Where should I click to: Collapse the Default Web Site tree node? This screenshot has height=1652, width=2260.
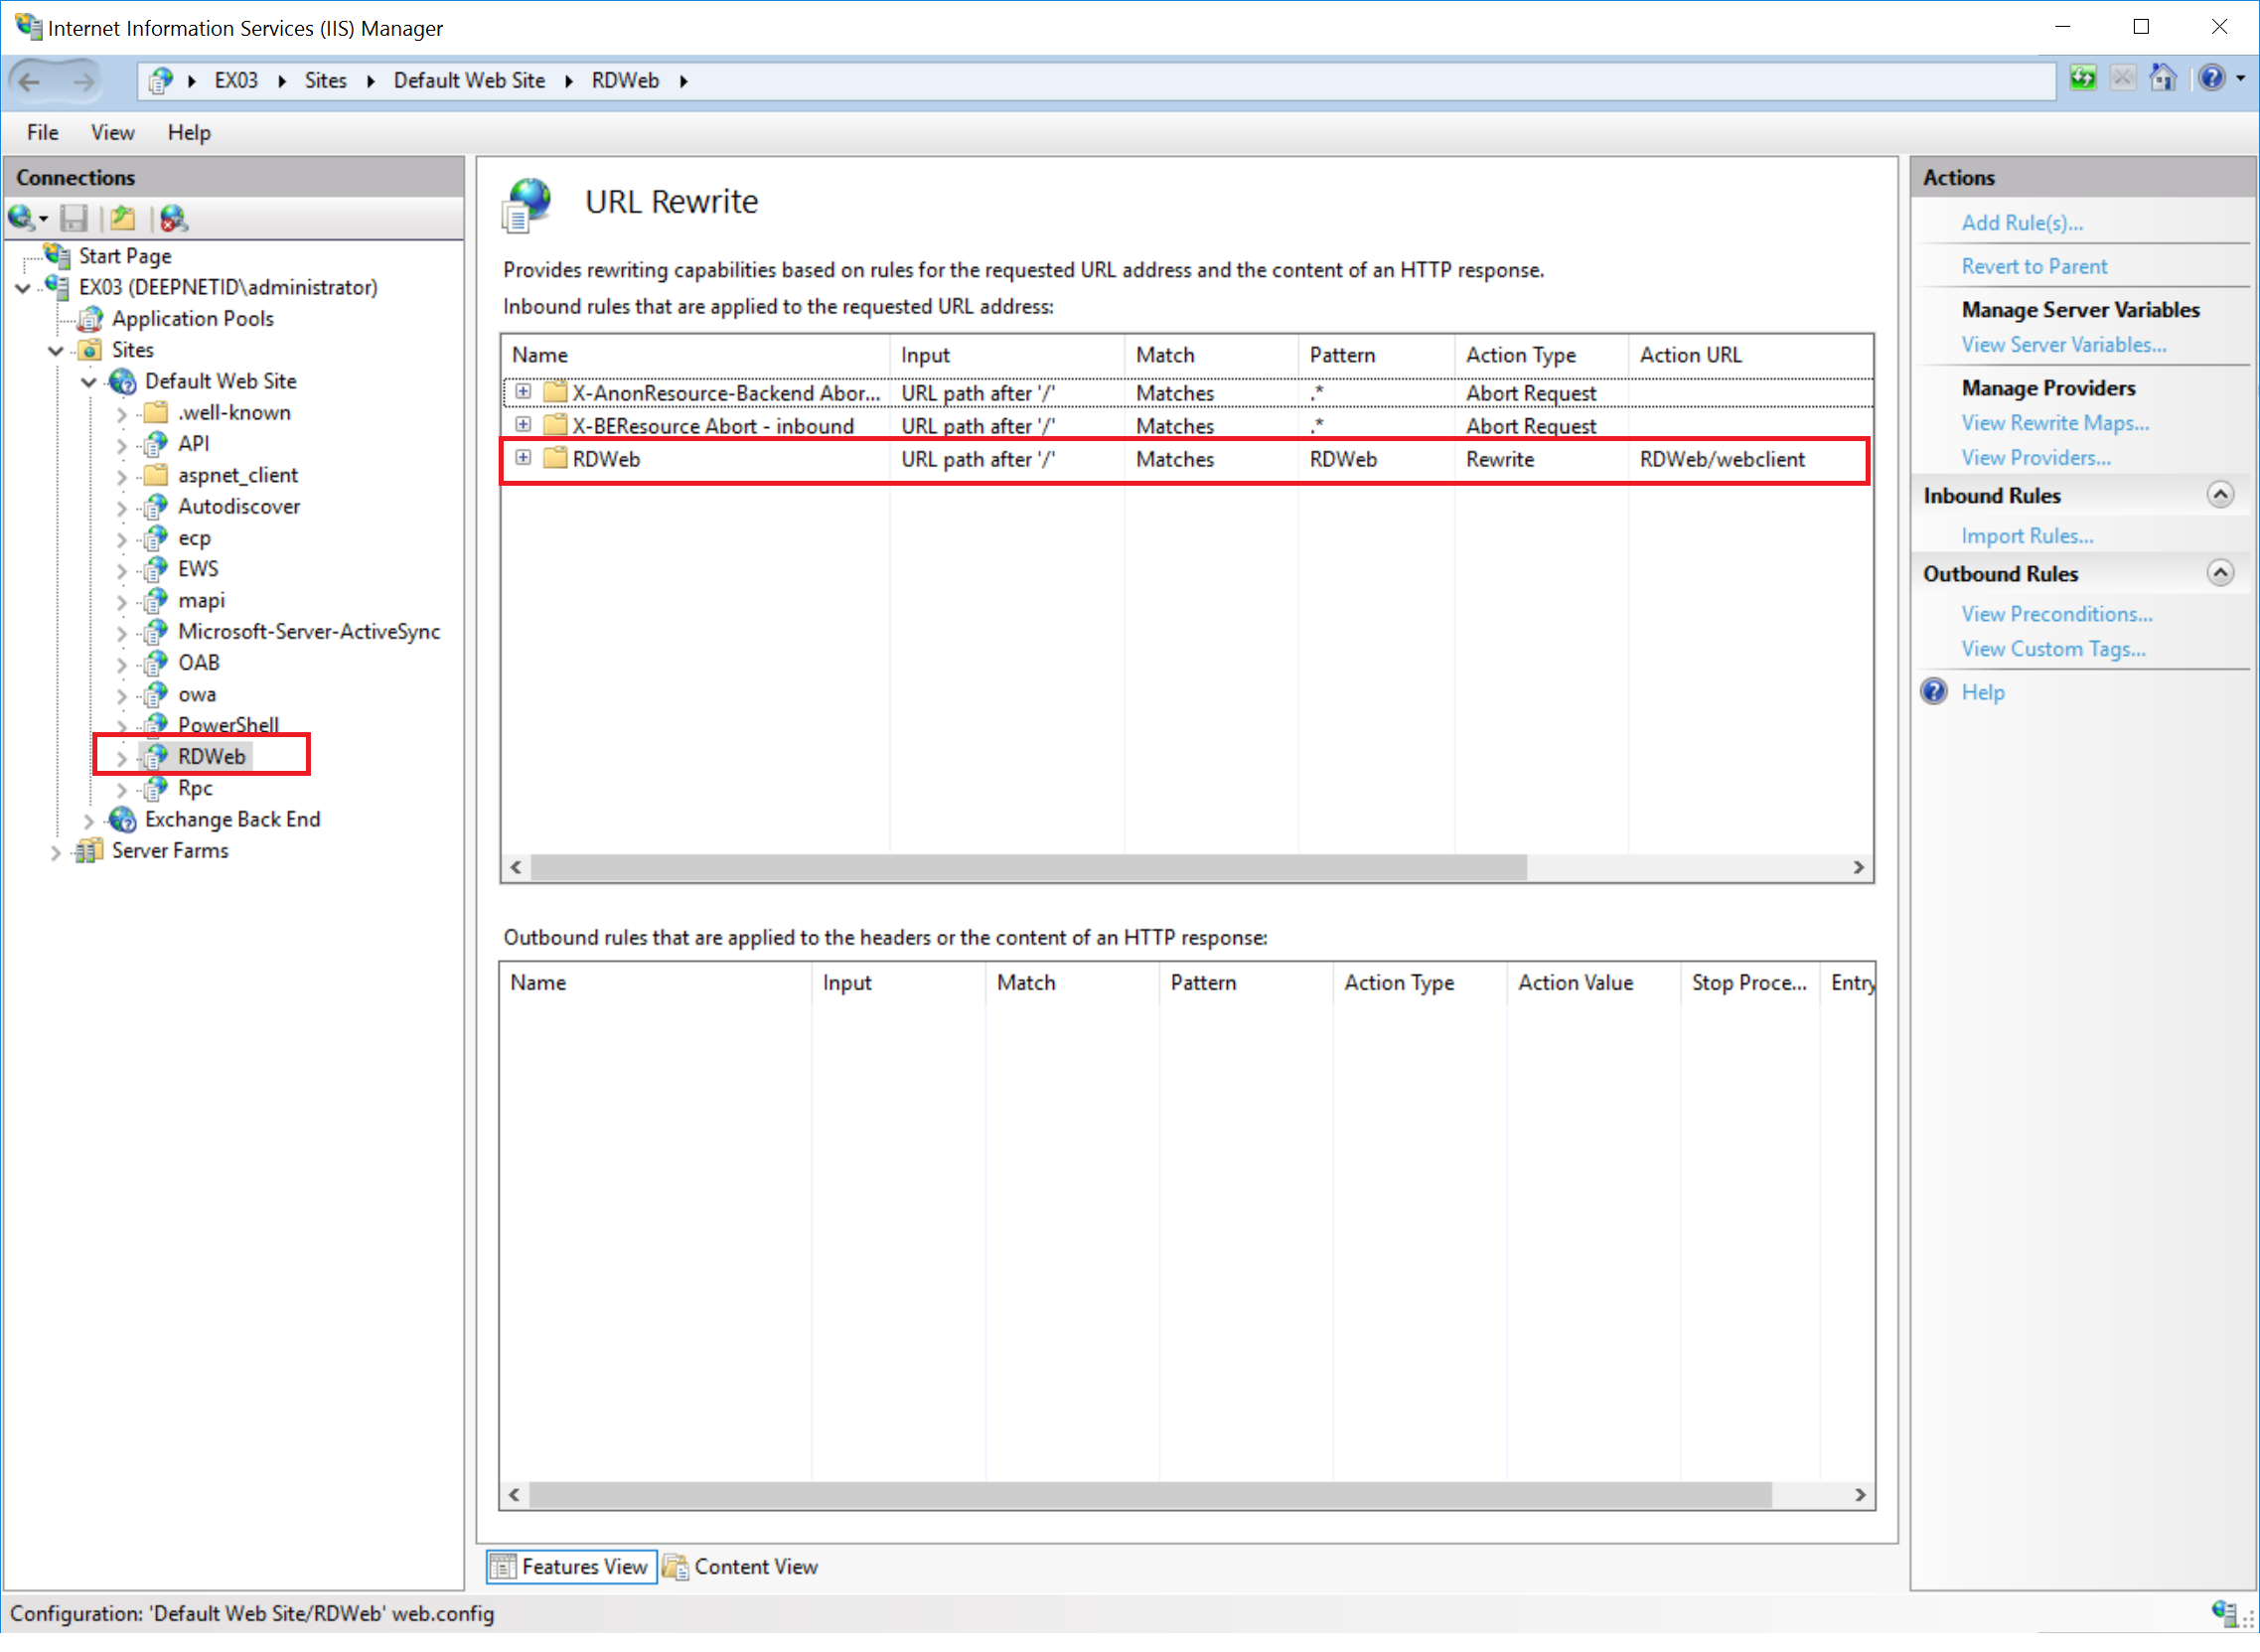click(89, 382)
